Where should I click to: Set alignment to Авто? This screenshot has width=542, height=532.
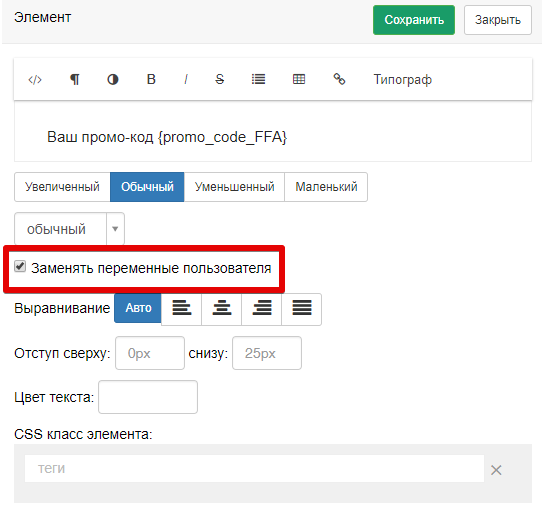138,308
